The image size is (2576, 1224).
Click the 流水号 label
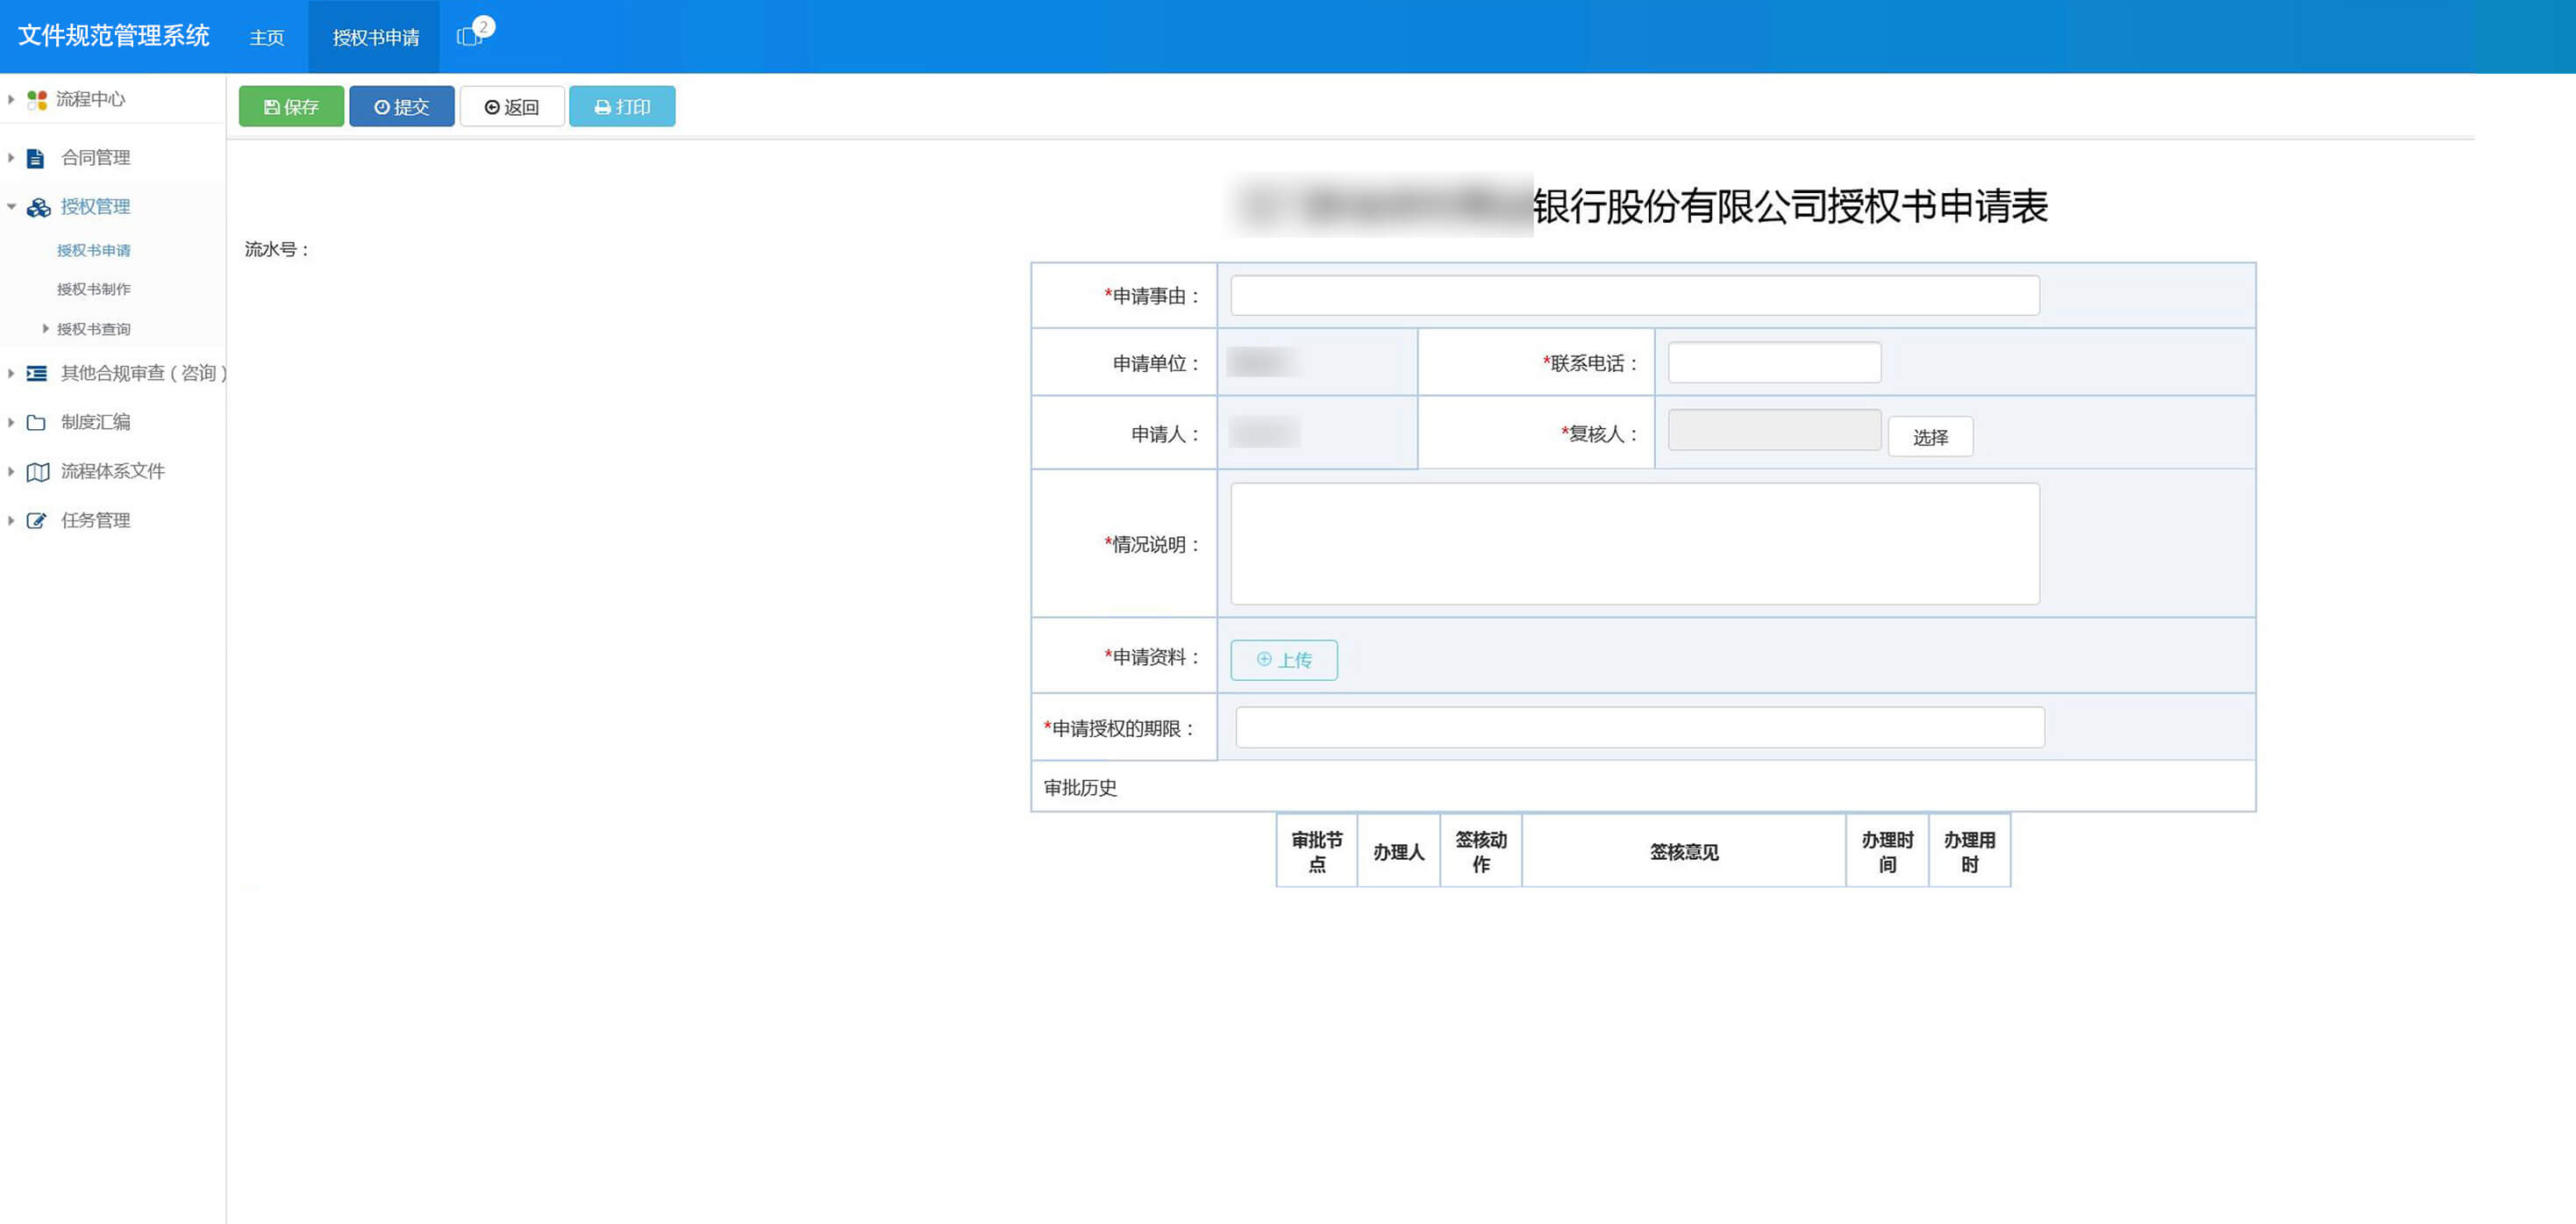277,249
